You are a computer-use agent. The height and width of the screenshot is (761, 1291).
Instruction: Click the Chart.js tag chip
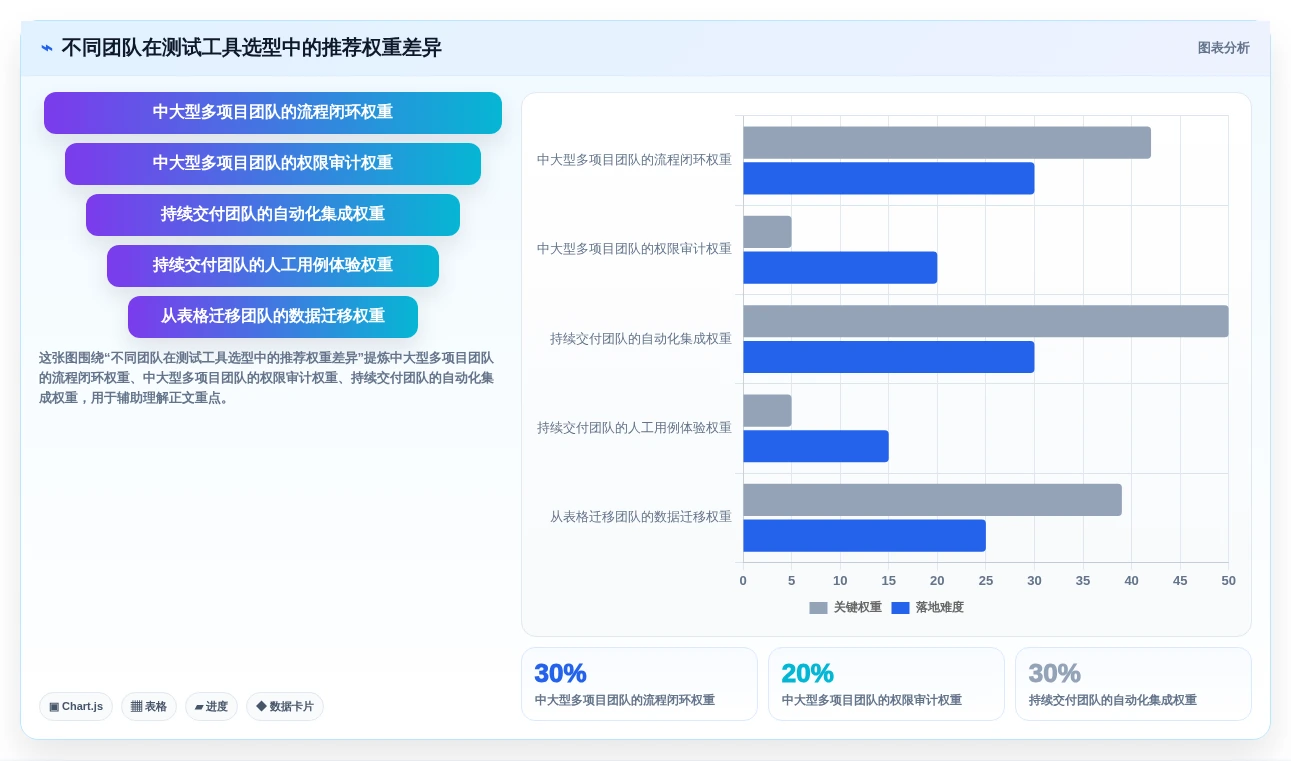(76, 707)
